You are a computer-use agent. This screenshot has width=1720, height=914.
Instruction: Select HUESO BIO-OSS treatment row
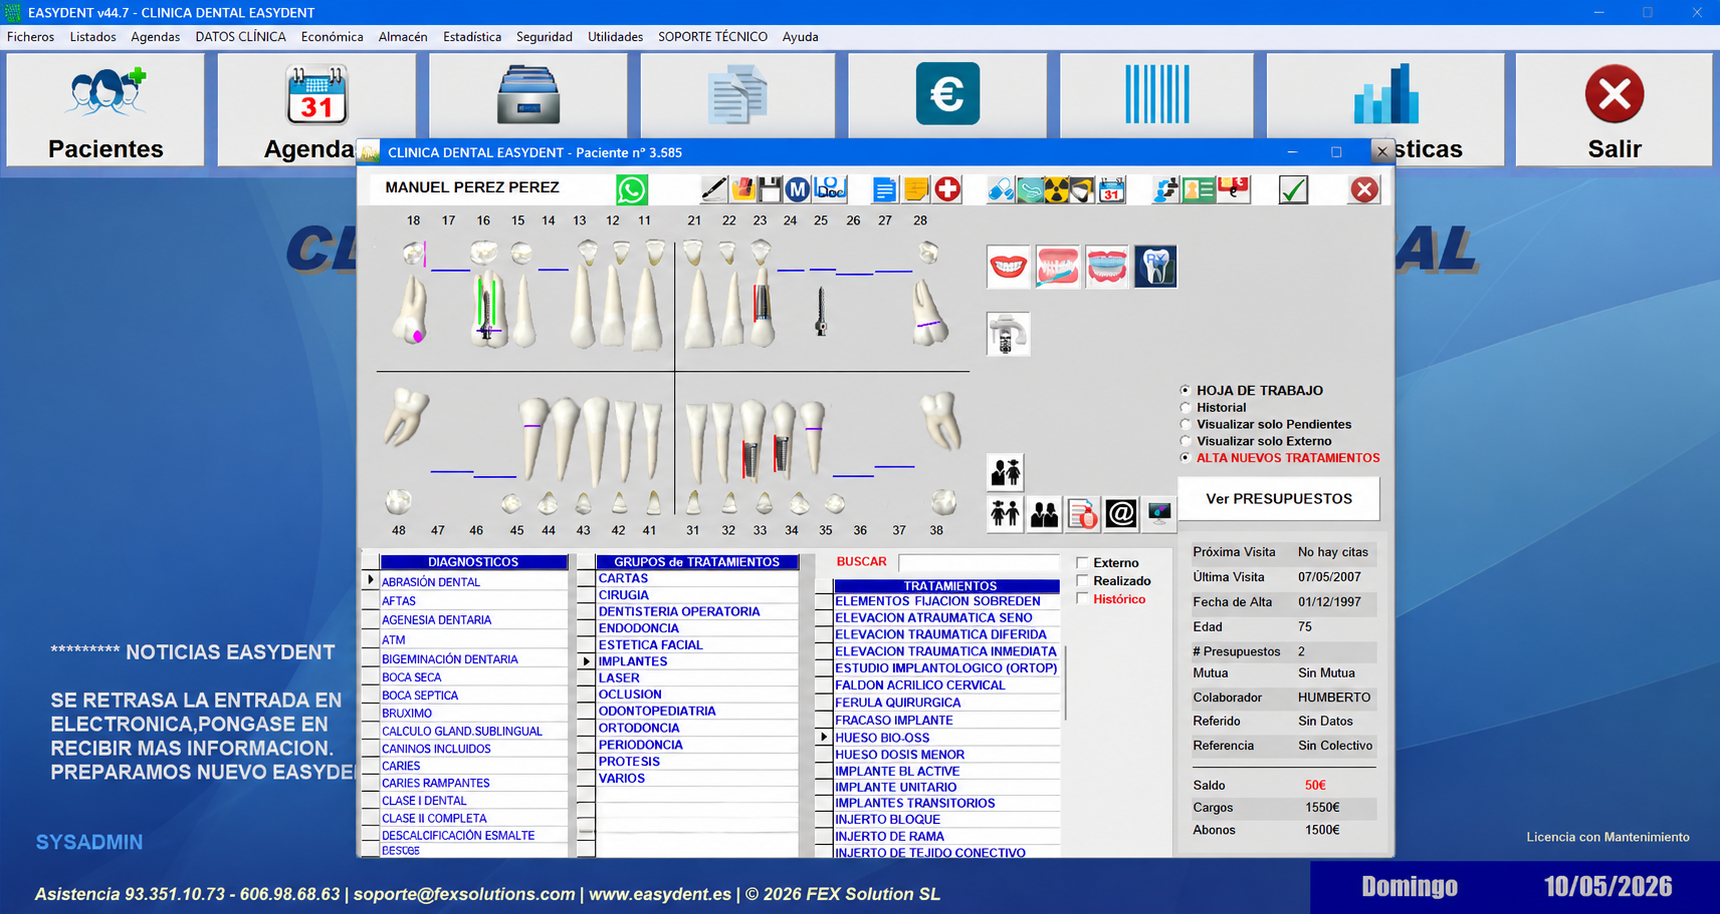click(x=947, y=738)
